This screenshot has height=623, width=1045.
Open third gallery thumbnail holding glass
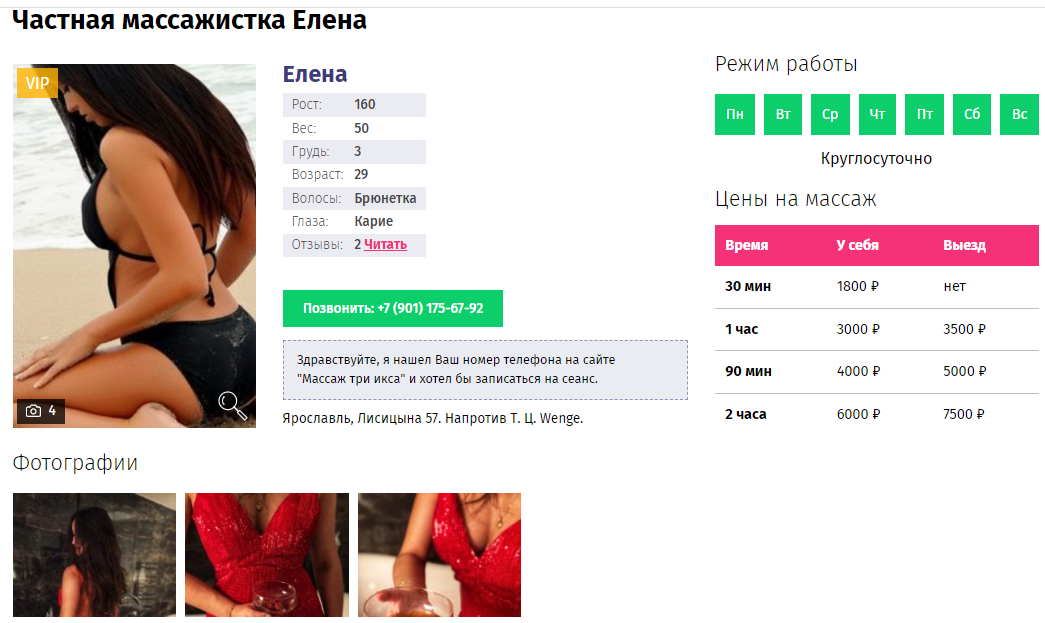(439, 554)
